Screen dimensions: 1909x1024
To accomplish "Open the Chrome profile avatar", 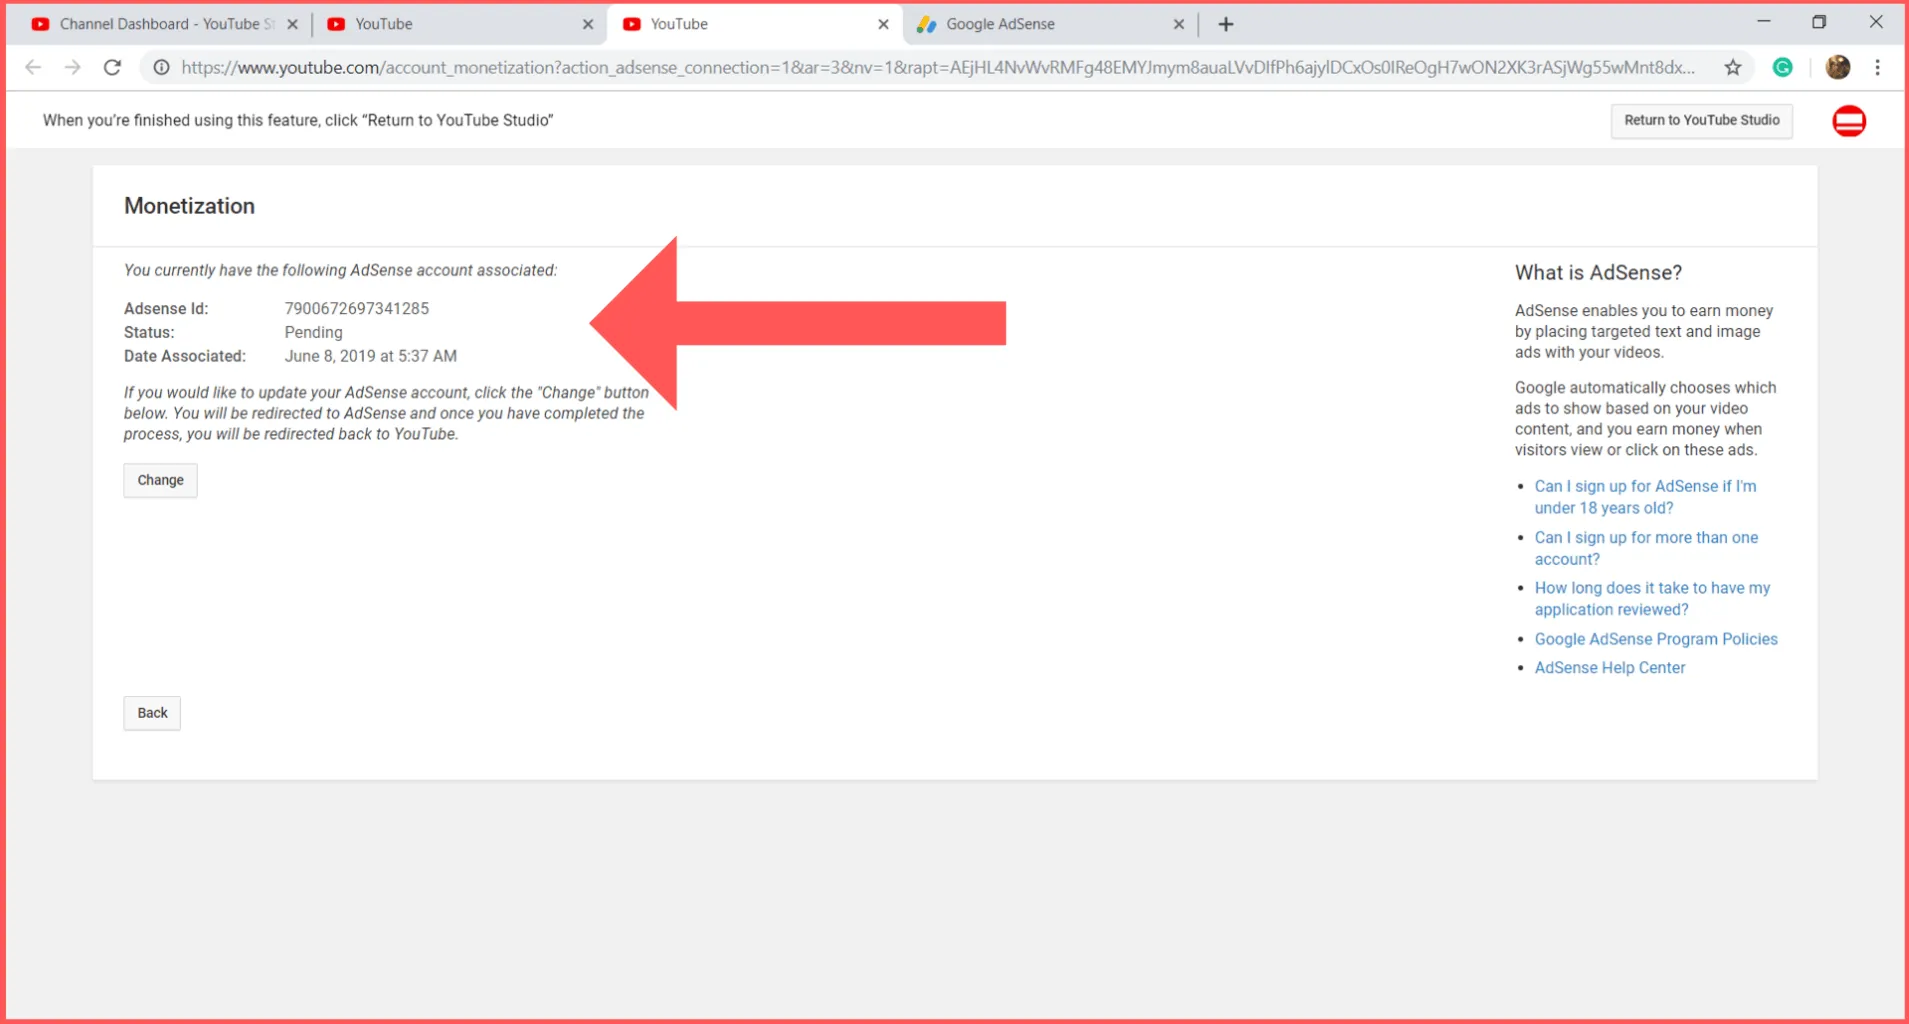I will (1837, 67).
